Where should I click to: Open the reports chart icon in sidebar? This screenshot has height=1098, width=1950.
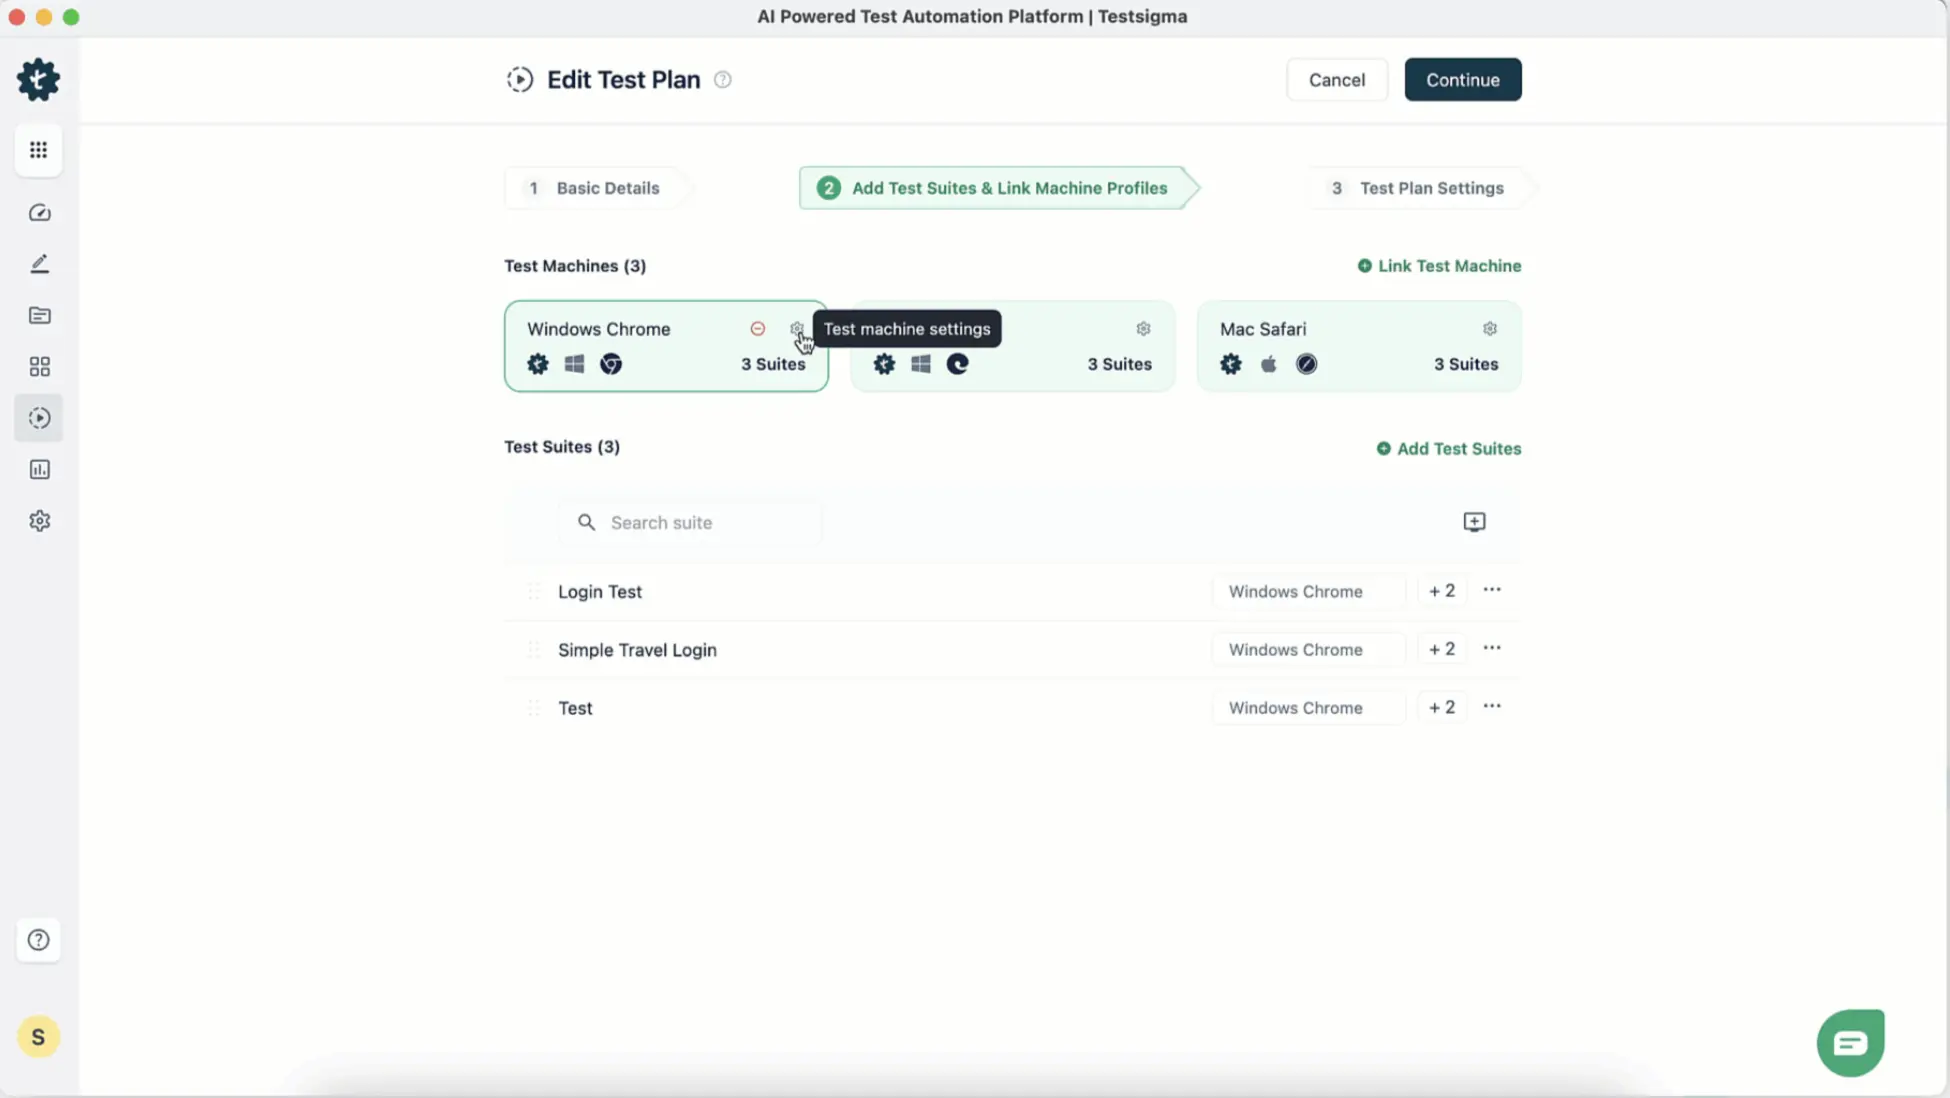point(39,470)
